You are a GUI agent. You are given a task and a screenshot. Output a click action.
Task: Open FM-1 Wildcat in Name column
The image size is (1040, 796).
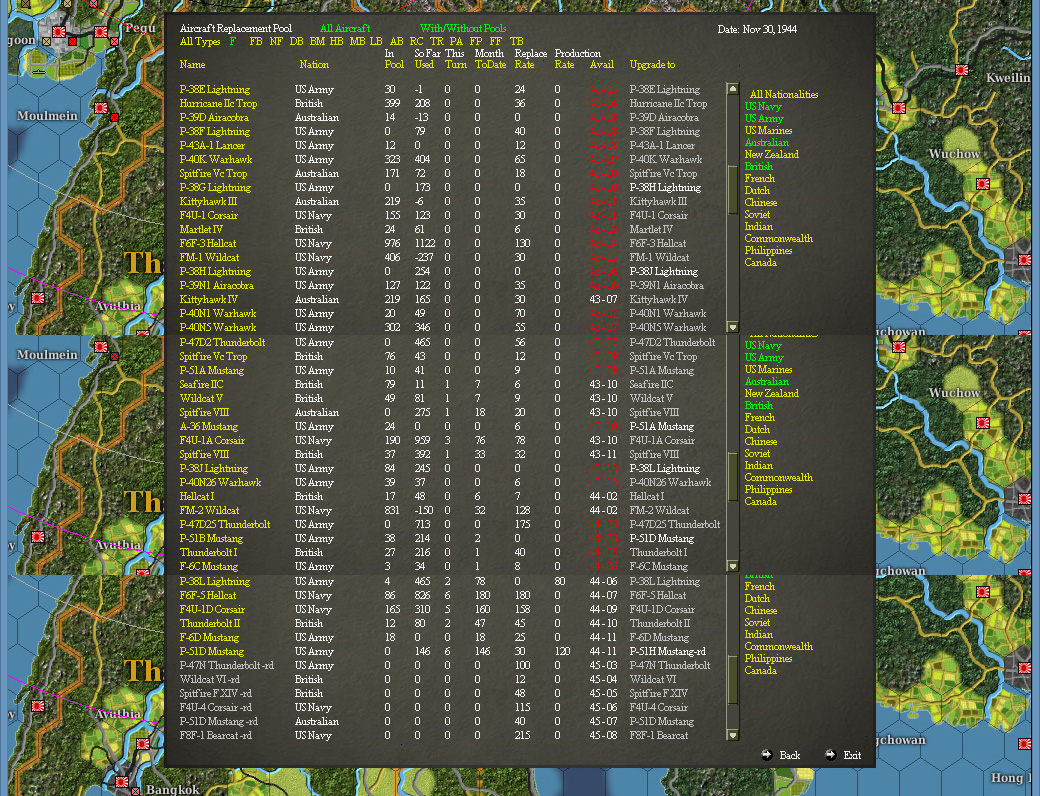pyautogui.click(x=210, y=257)
